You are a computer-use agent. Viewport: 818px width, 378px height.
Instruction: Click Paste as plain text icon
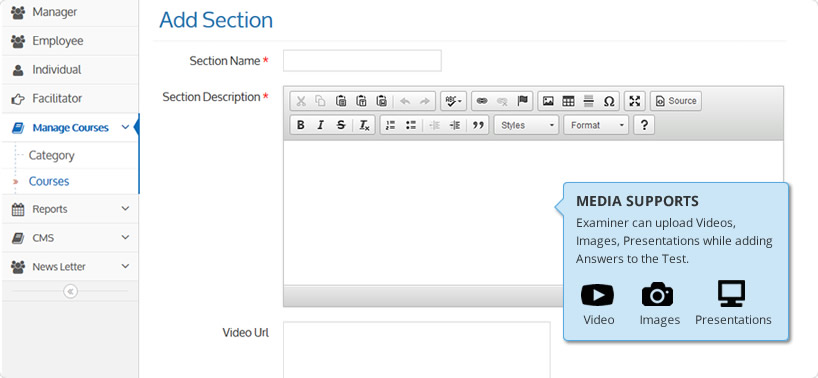click(361, 101)
